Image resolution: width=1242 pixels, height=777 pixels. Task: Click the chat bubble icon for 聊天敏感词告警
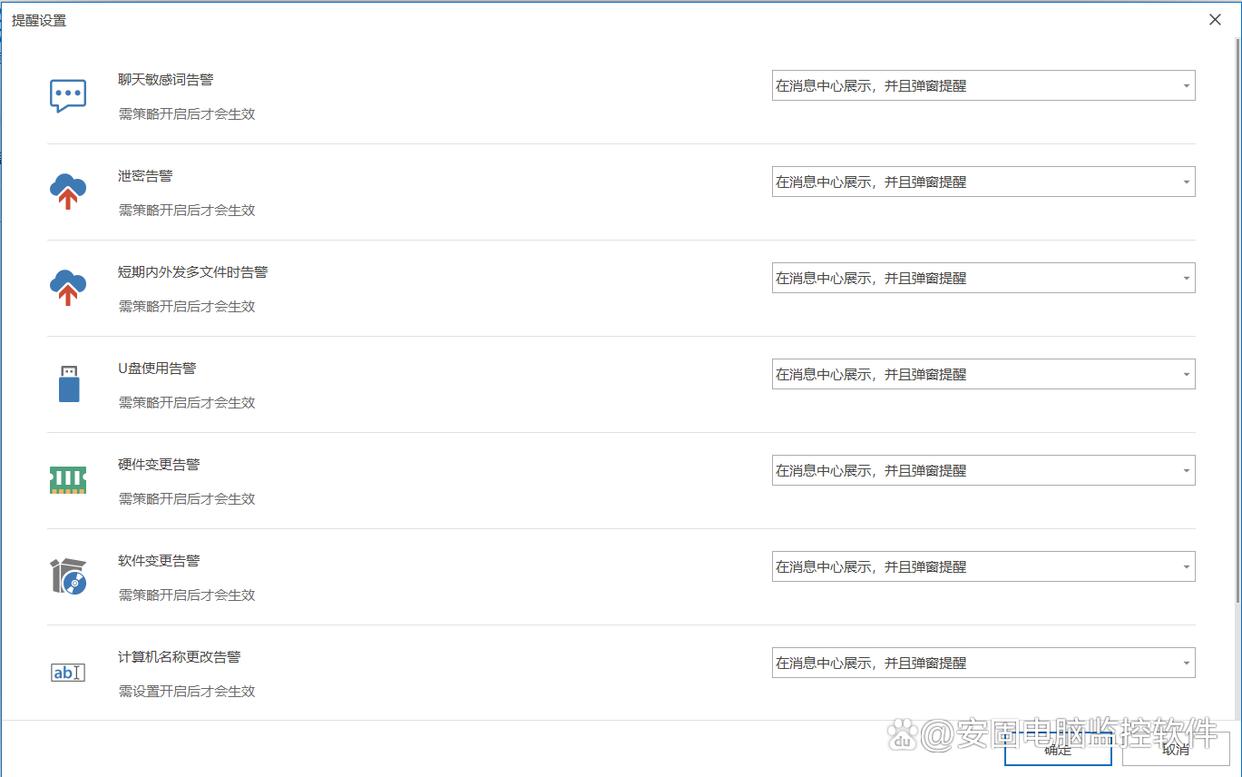pos(68,96)
